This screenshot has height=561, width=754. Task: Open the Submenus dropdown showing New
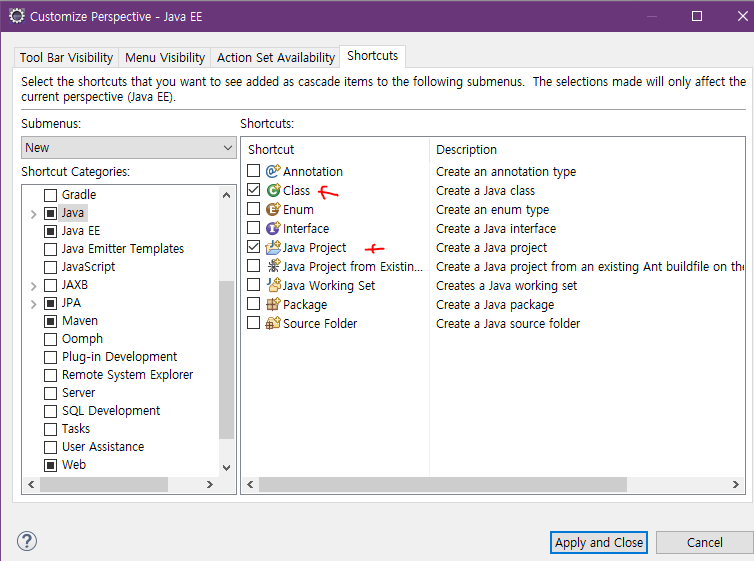(x=128, y=148)
